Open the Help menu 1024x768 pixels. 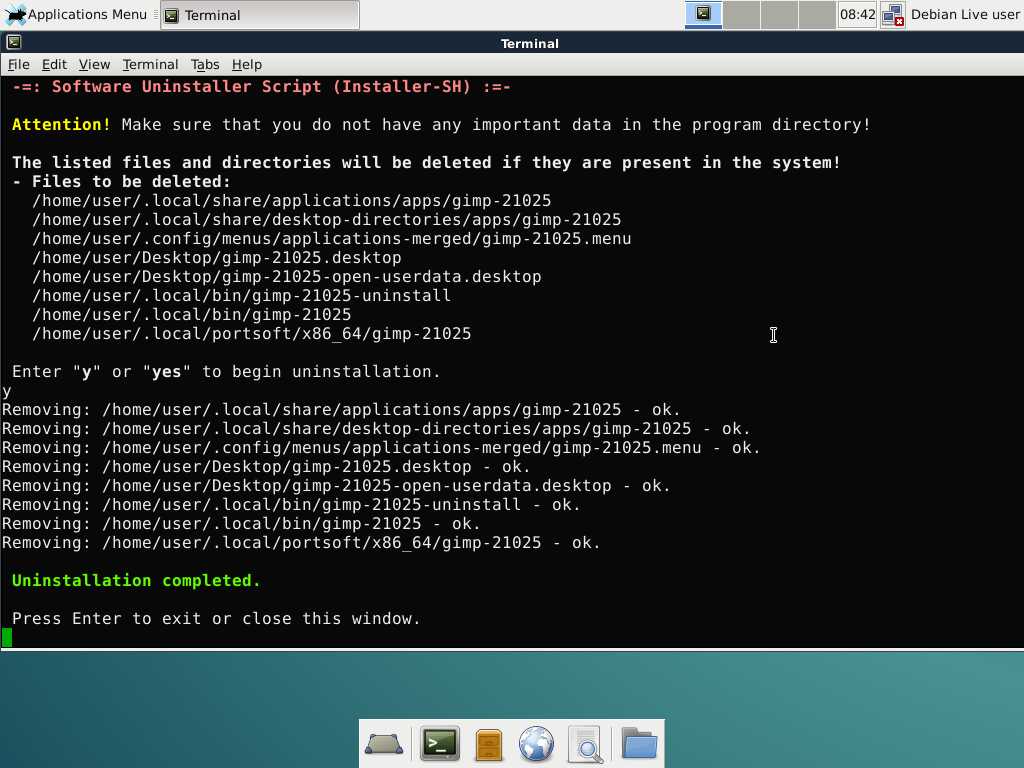pos(247,64)
